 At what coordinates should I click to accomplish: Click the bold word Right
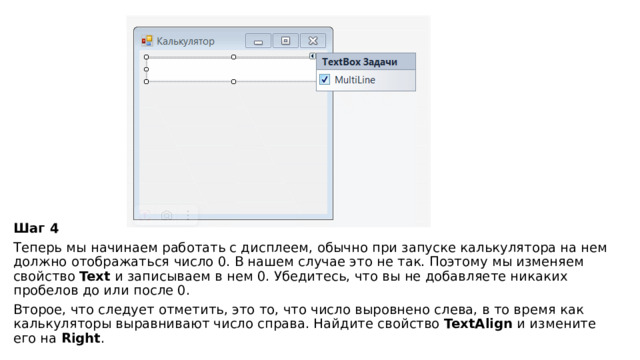(x=81, y=338)
